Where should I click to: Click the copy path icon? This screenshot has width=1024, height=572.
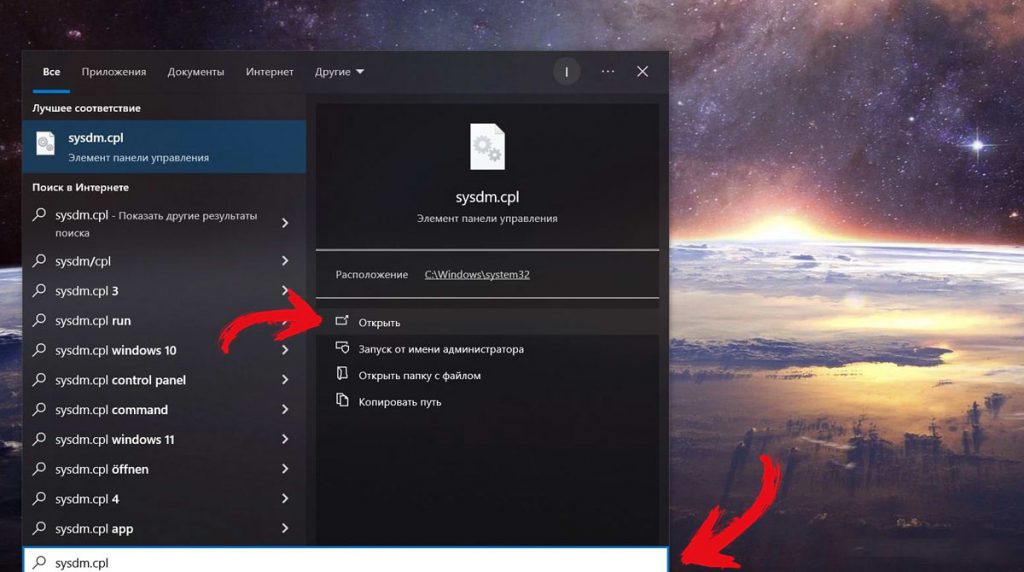(342, 400)
